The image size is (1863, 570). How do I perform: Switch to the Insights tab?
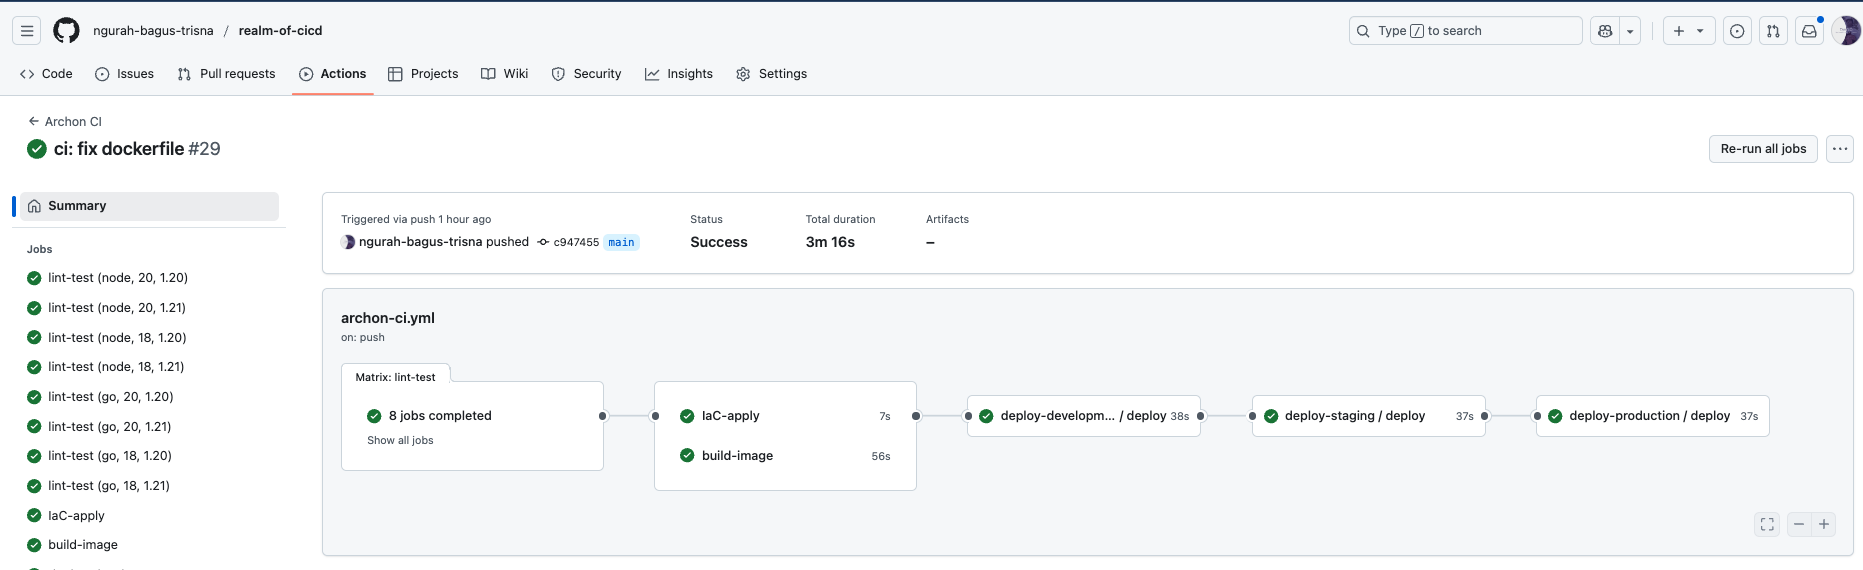click(679, 74)
